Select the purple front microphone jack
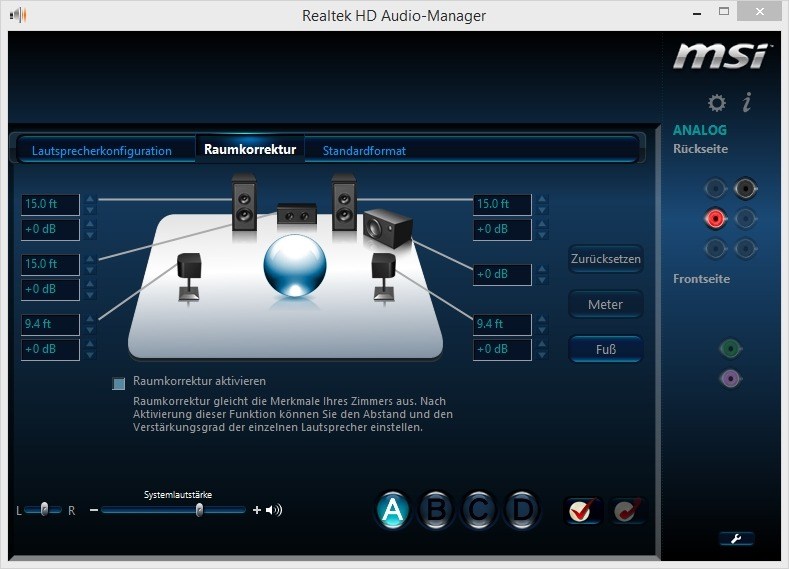This screenshot has height=569, width=789. (x=730, y=378)
